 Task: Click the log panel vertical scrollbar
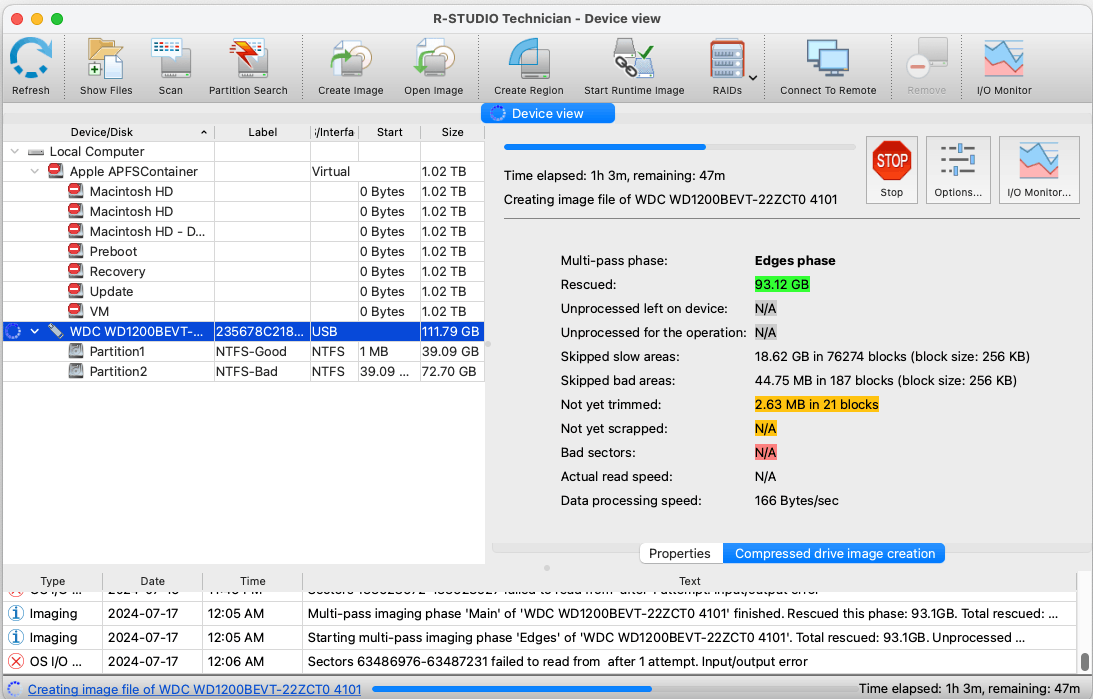coord(1084,661)
